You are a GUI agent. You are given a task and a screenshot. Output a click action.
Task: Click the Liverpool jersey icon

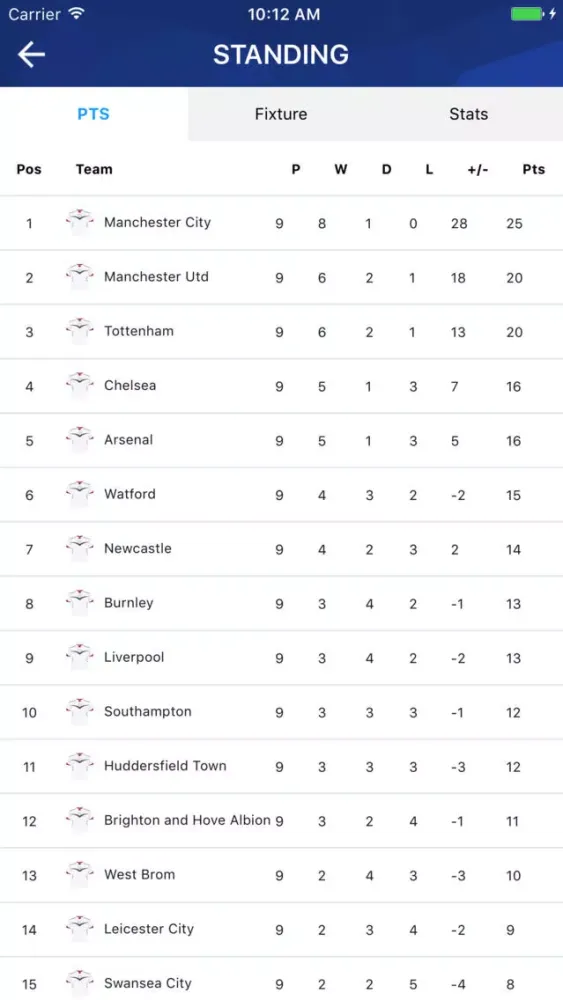click(80, 657)
